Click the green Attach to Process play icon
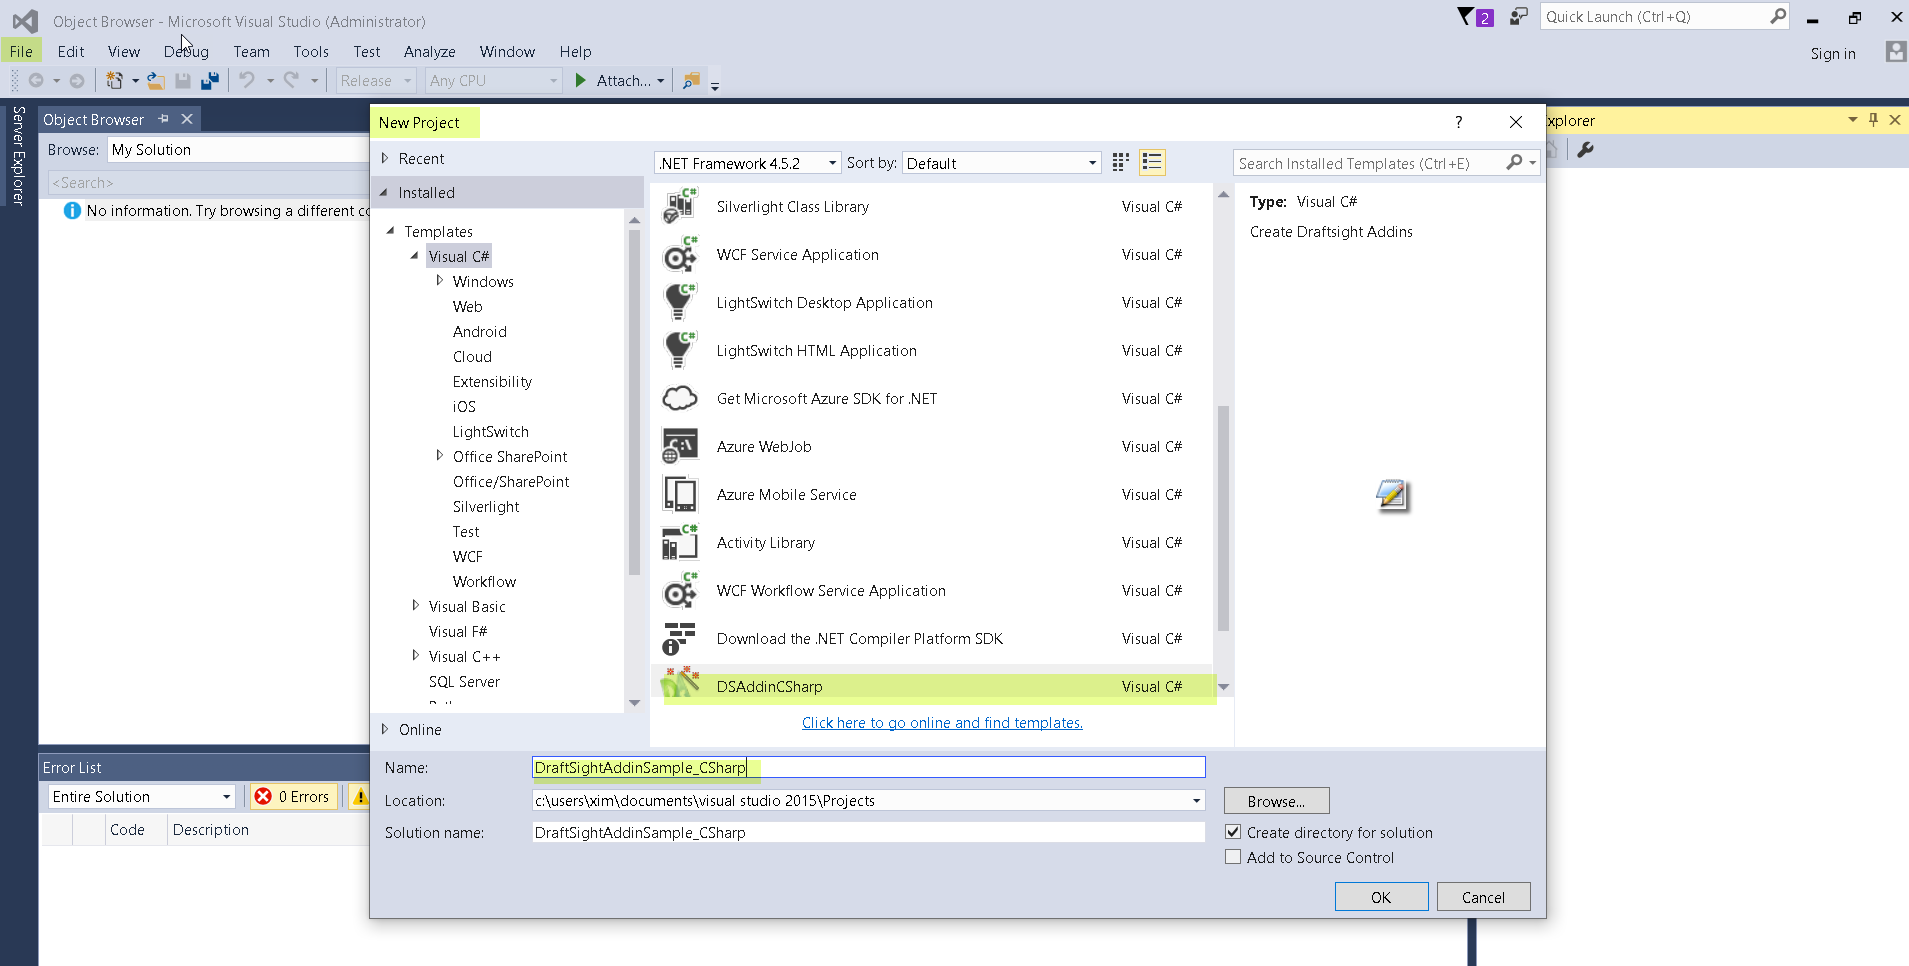 coord(583,80)
